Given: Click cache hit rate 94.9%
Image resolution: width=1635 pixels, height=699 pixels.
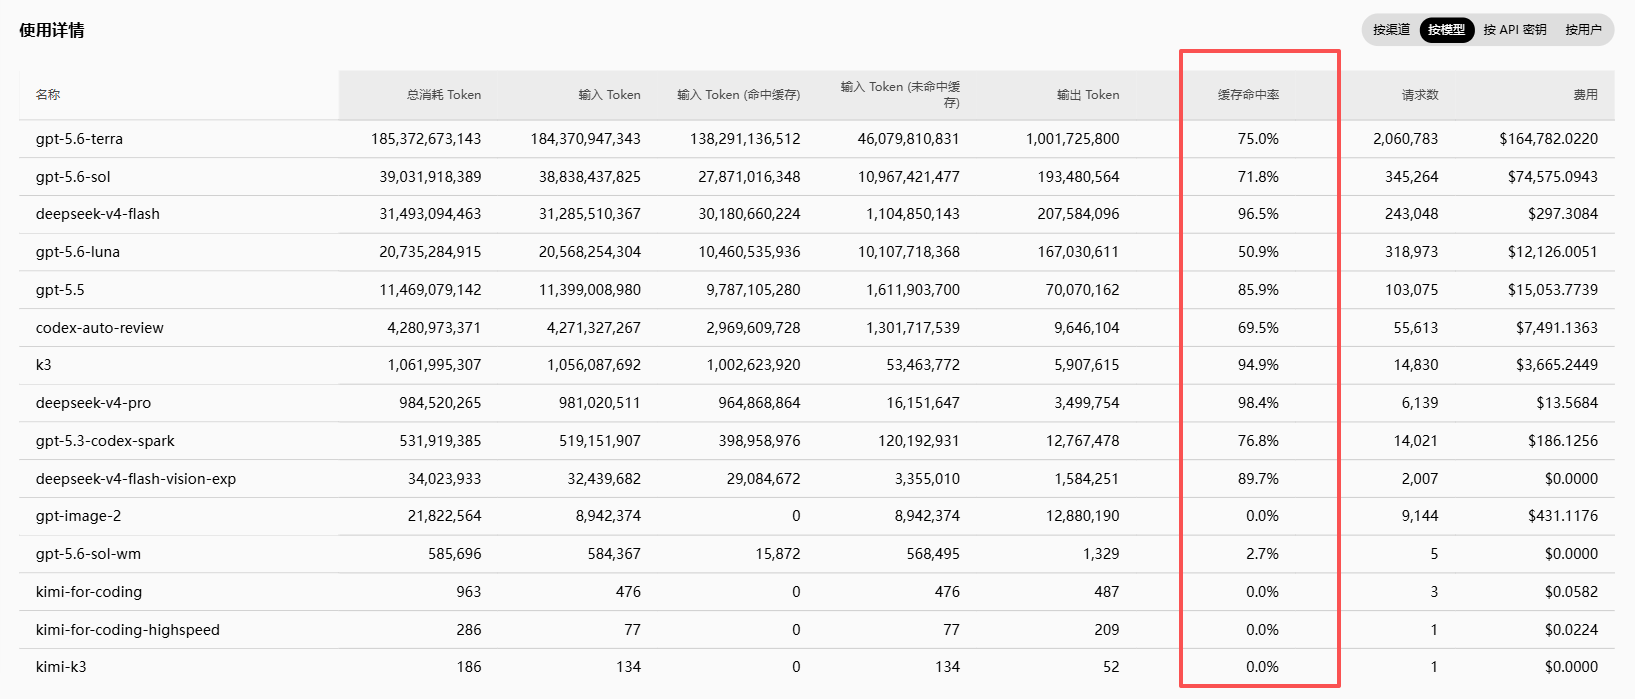Looking at the screenshot, I should tap(1258, 365).
